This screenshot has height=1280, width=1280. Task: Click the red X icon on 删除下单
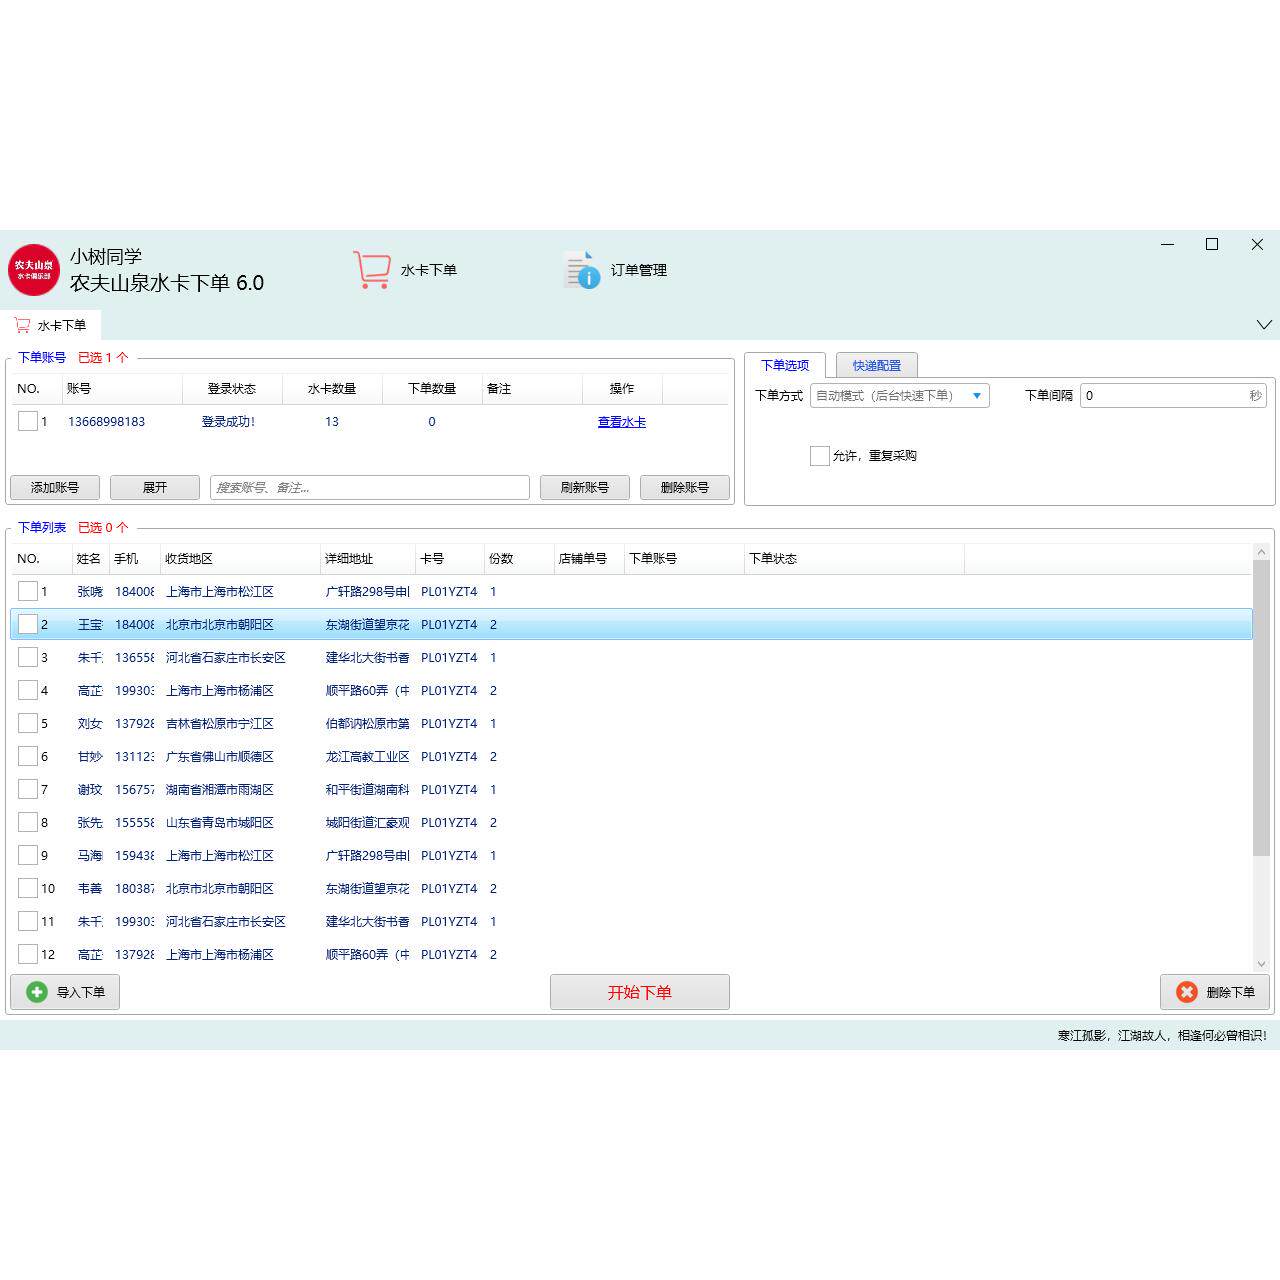pyautogui.click(x=1187, y=992)
